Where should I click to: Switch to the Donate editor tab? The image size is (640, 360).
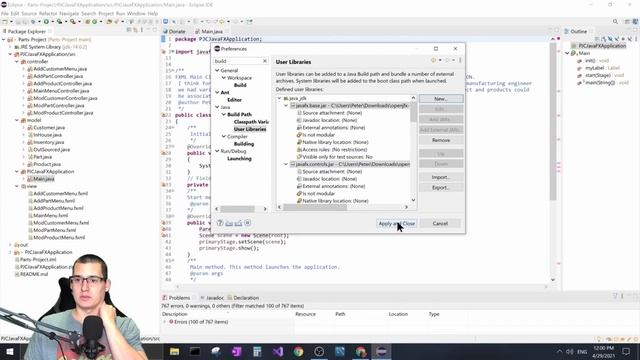click(x=174, y=31)
